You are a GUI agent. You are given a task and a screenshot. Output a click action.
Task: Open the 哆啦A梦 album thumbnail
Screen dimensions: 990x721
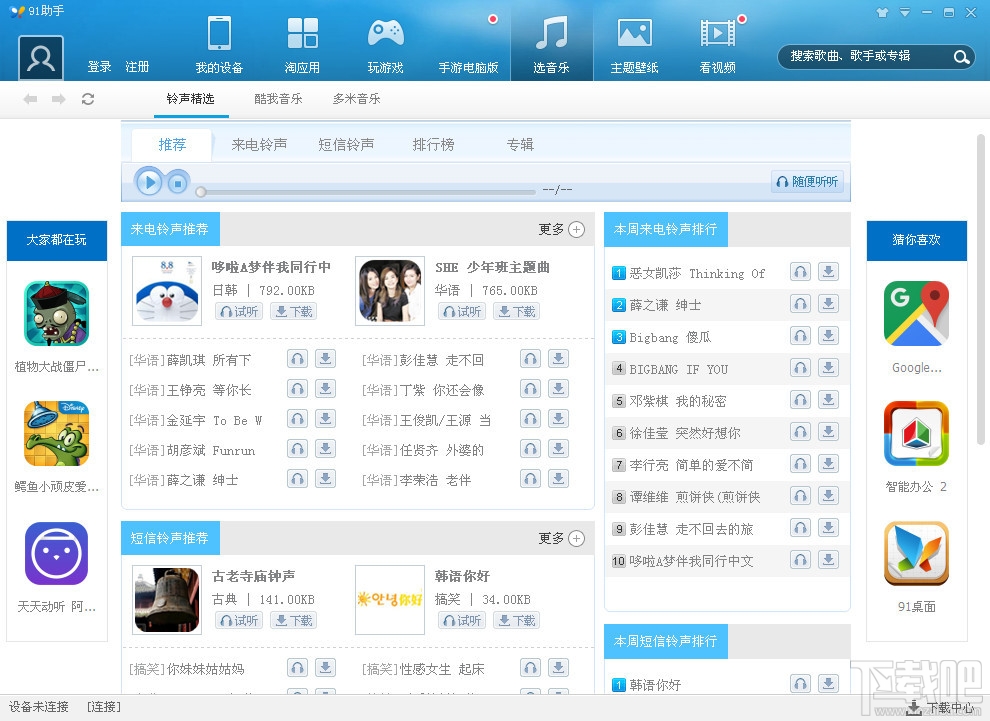point(167,291)
